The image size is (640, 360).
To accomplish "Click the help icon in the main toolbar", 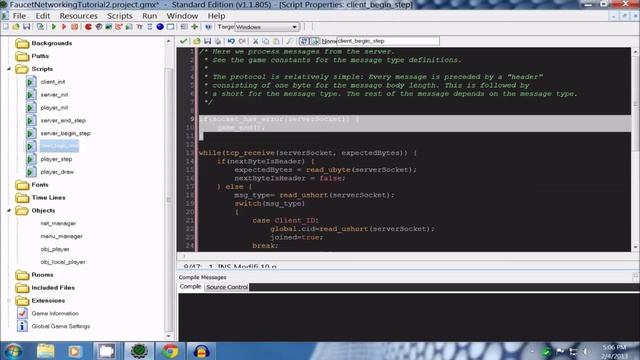I will [208, 27].
